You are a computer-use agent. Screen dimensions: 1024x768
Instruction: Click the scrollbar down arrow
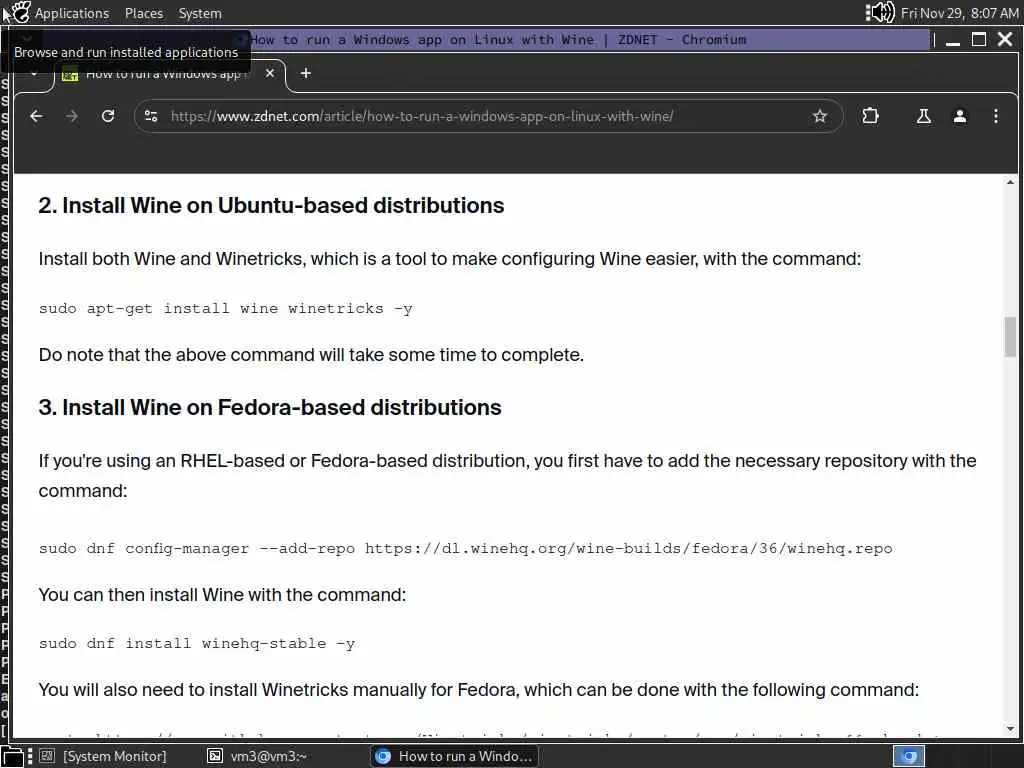1010,729
